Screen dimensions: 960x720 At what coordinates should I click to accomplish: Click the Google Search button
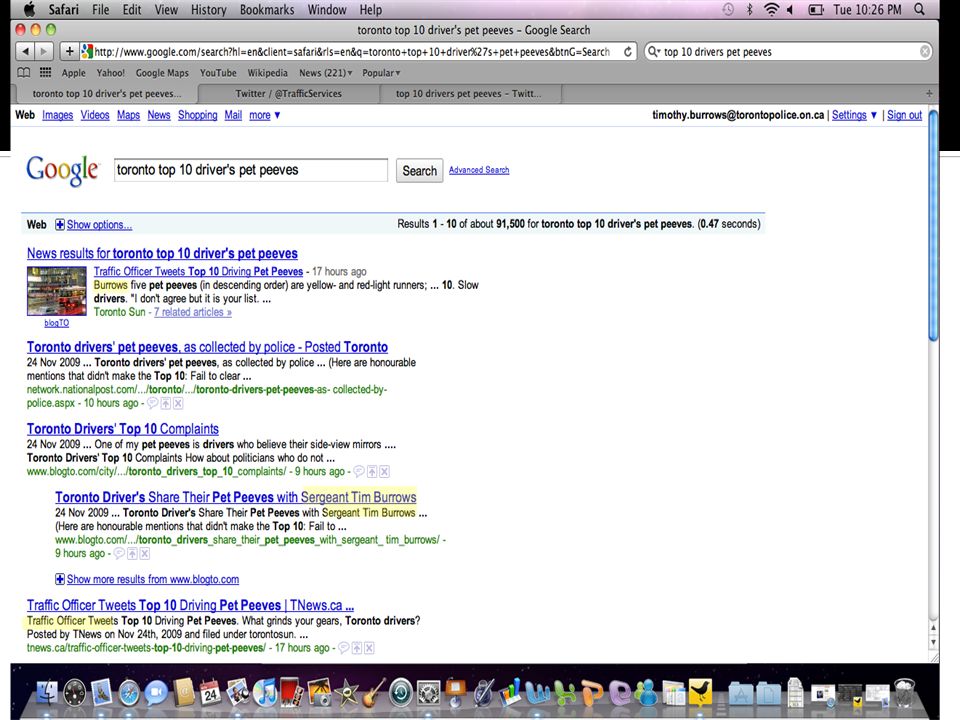(419, 171)
